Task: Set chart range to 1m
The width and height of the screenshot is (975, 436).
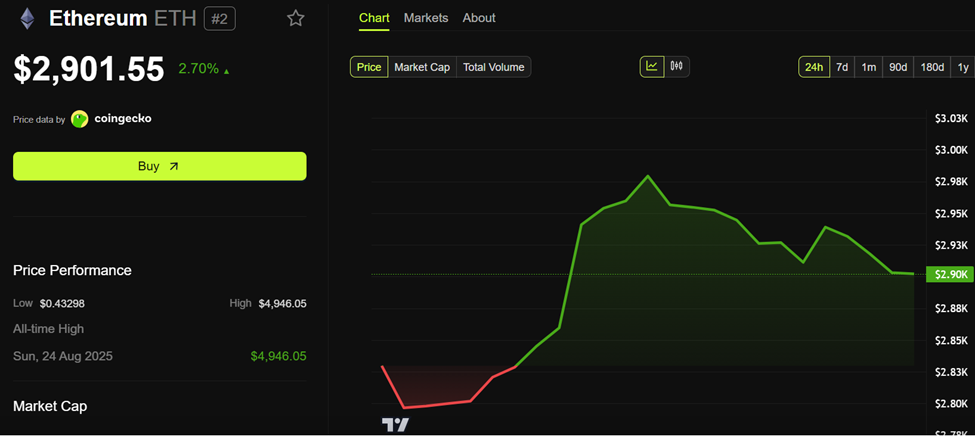Action: coord(869,67)
